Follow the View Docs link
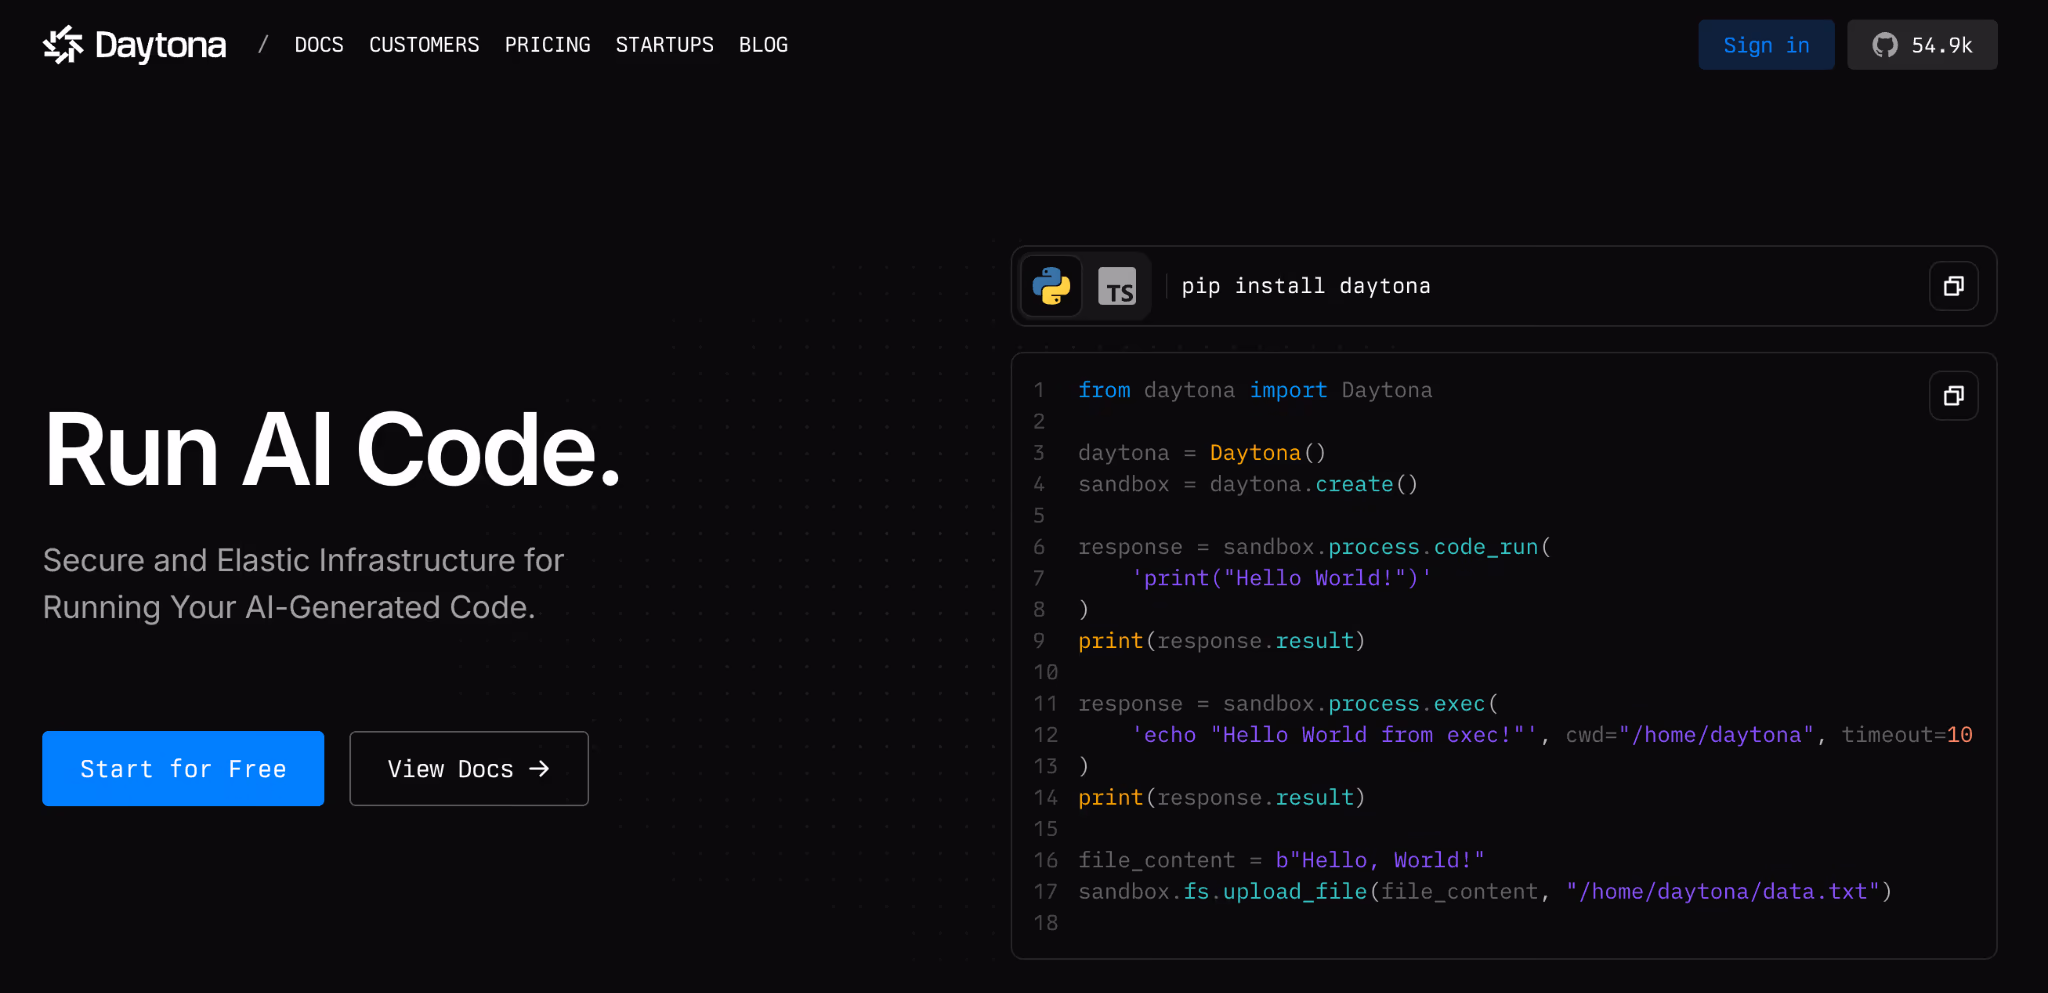2048x993 pixels. [x=468, y=768]
